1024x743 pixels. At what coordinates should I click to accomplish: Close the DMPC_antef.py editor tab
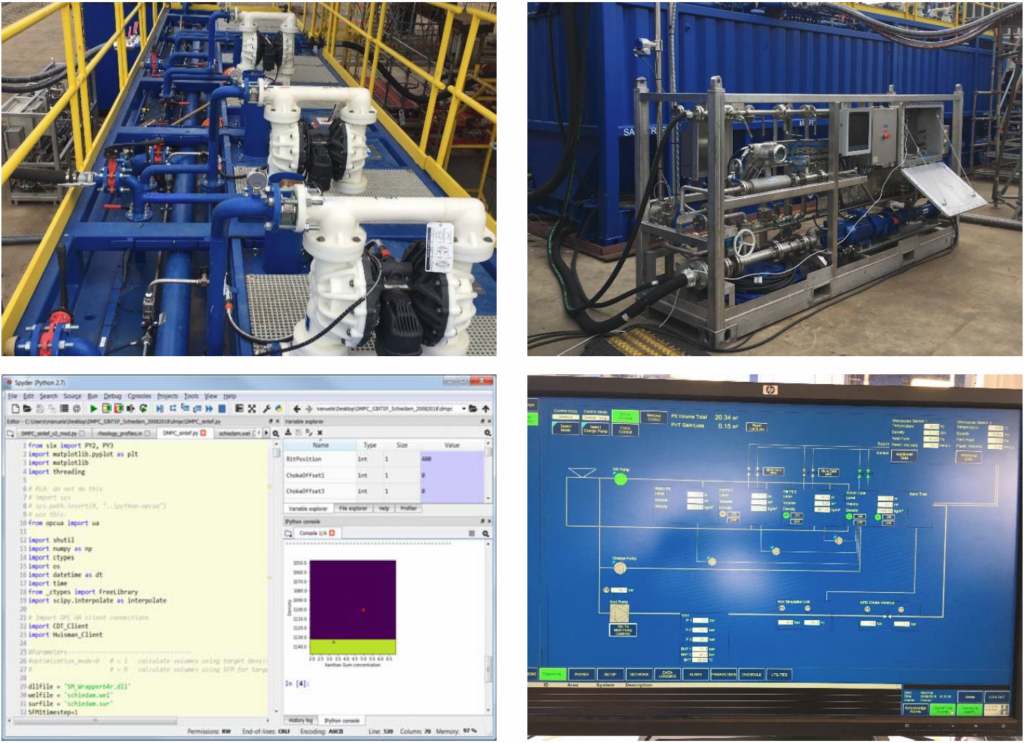point(202,434)
